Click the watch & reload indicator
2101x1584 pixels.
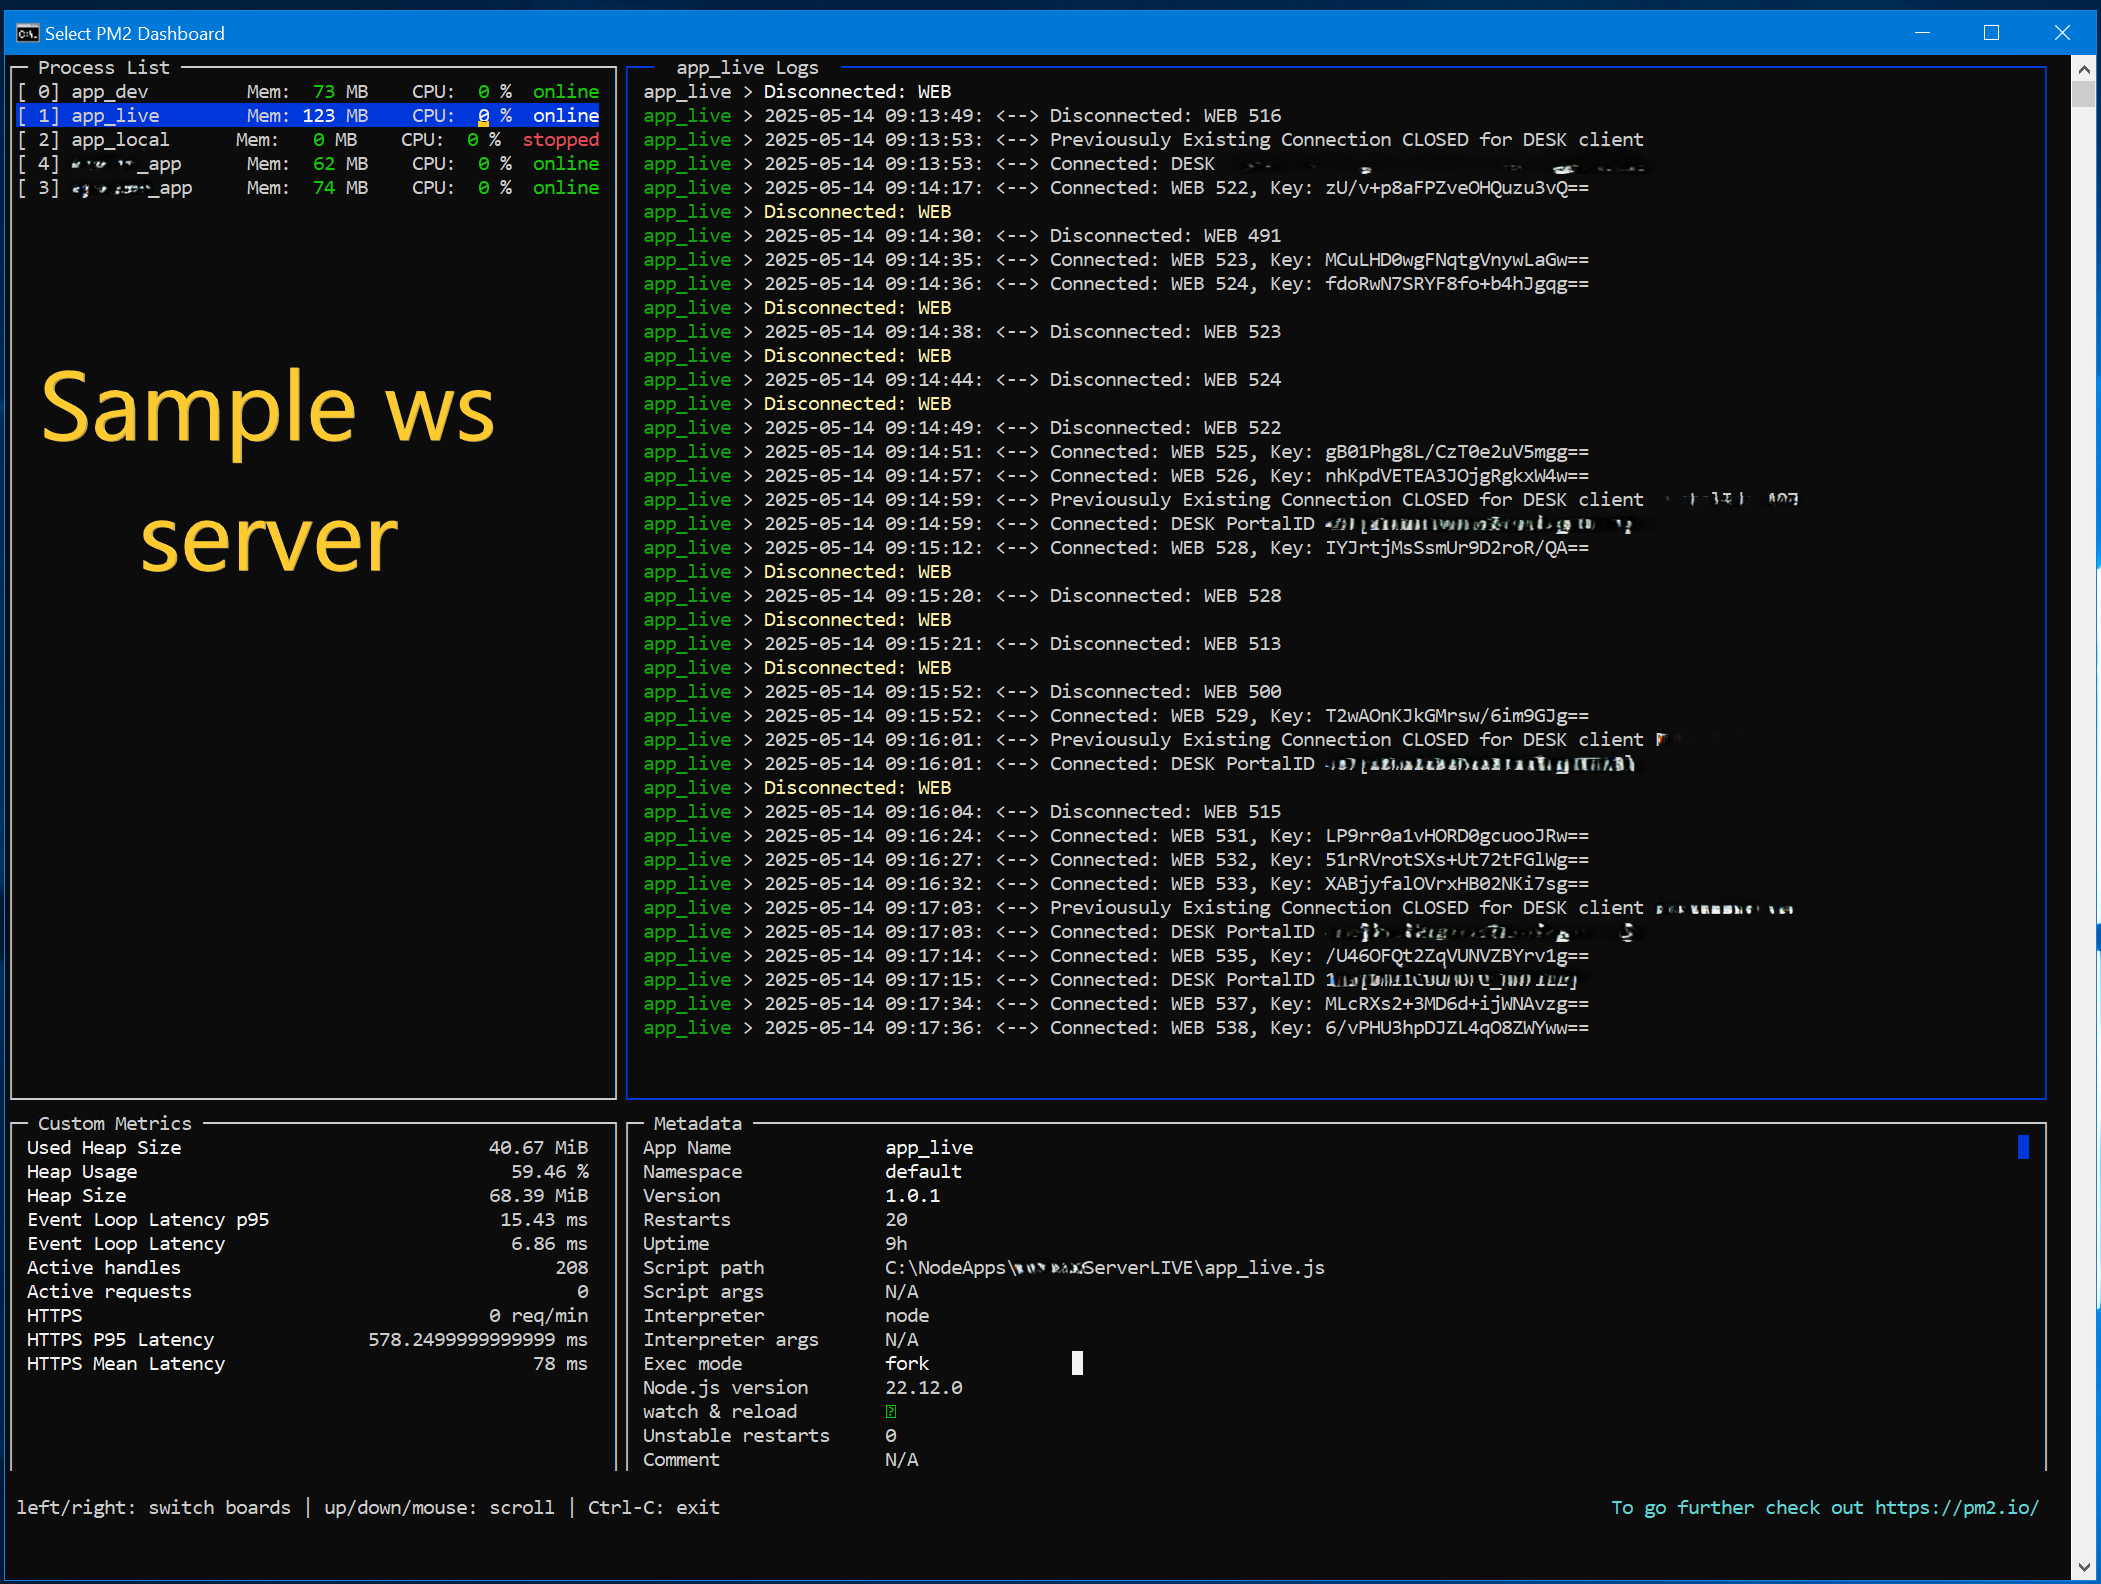click(x=890, y=1412)
